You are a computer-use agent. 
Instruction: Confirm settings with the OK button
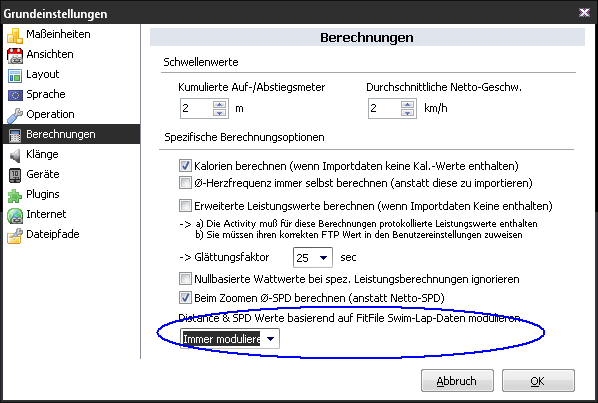[x=538, y=381]
